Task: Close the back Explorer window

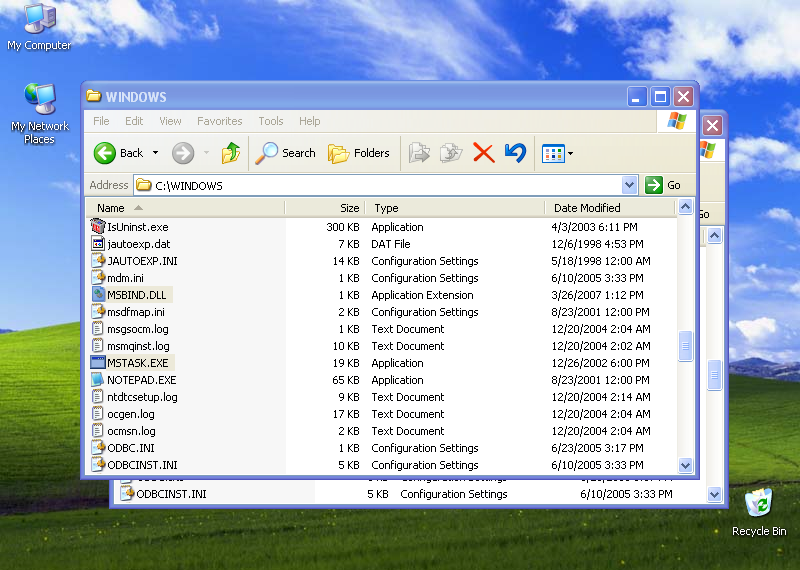Action: (712, 125)
